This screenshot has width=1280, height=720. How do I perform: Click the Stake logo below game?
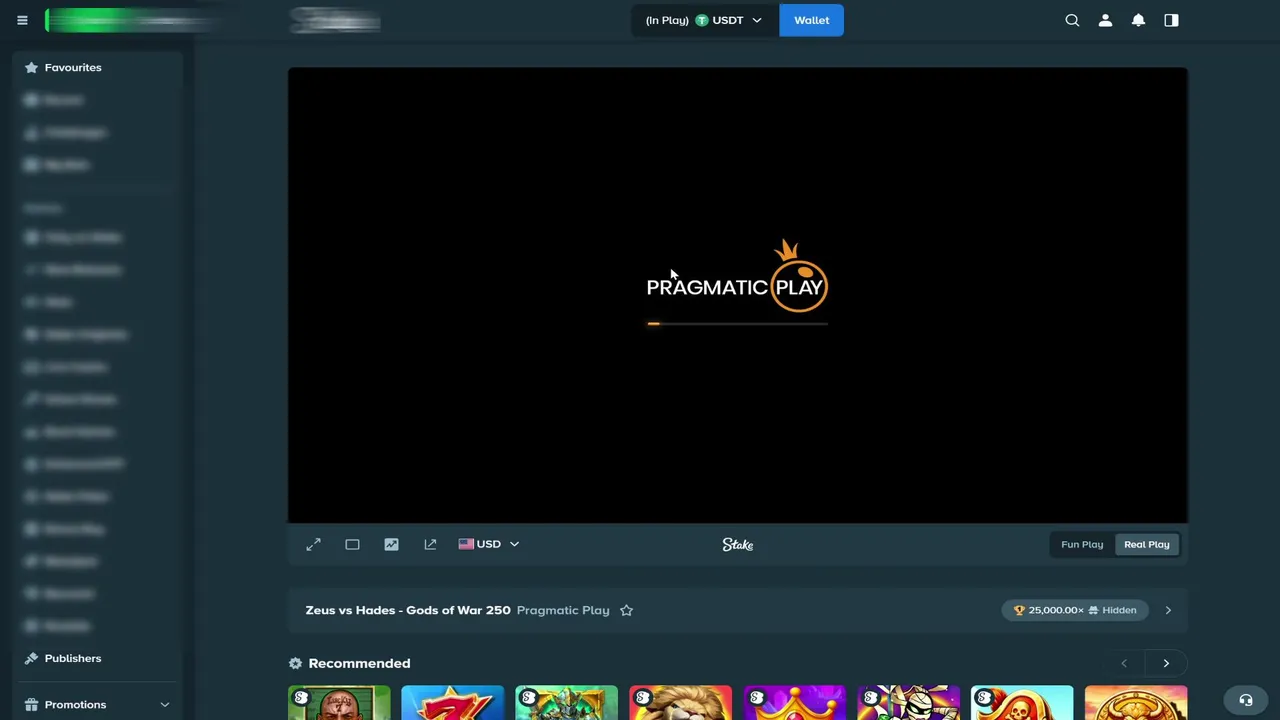[x=738, y=544]
